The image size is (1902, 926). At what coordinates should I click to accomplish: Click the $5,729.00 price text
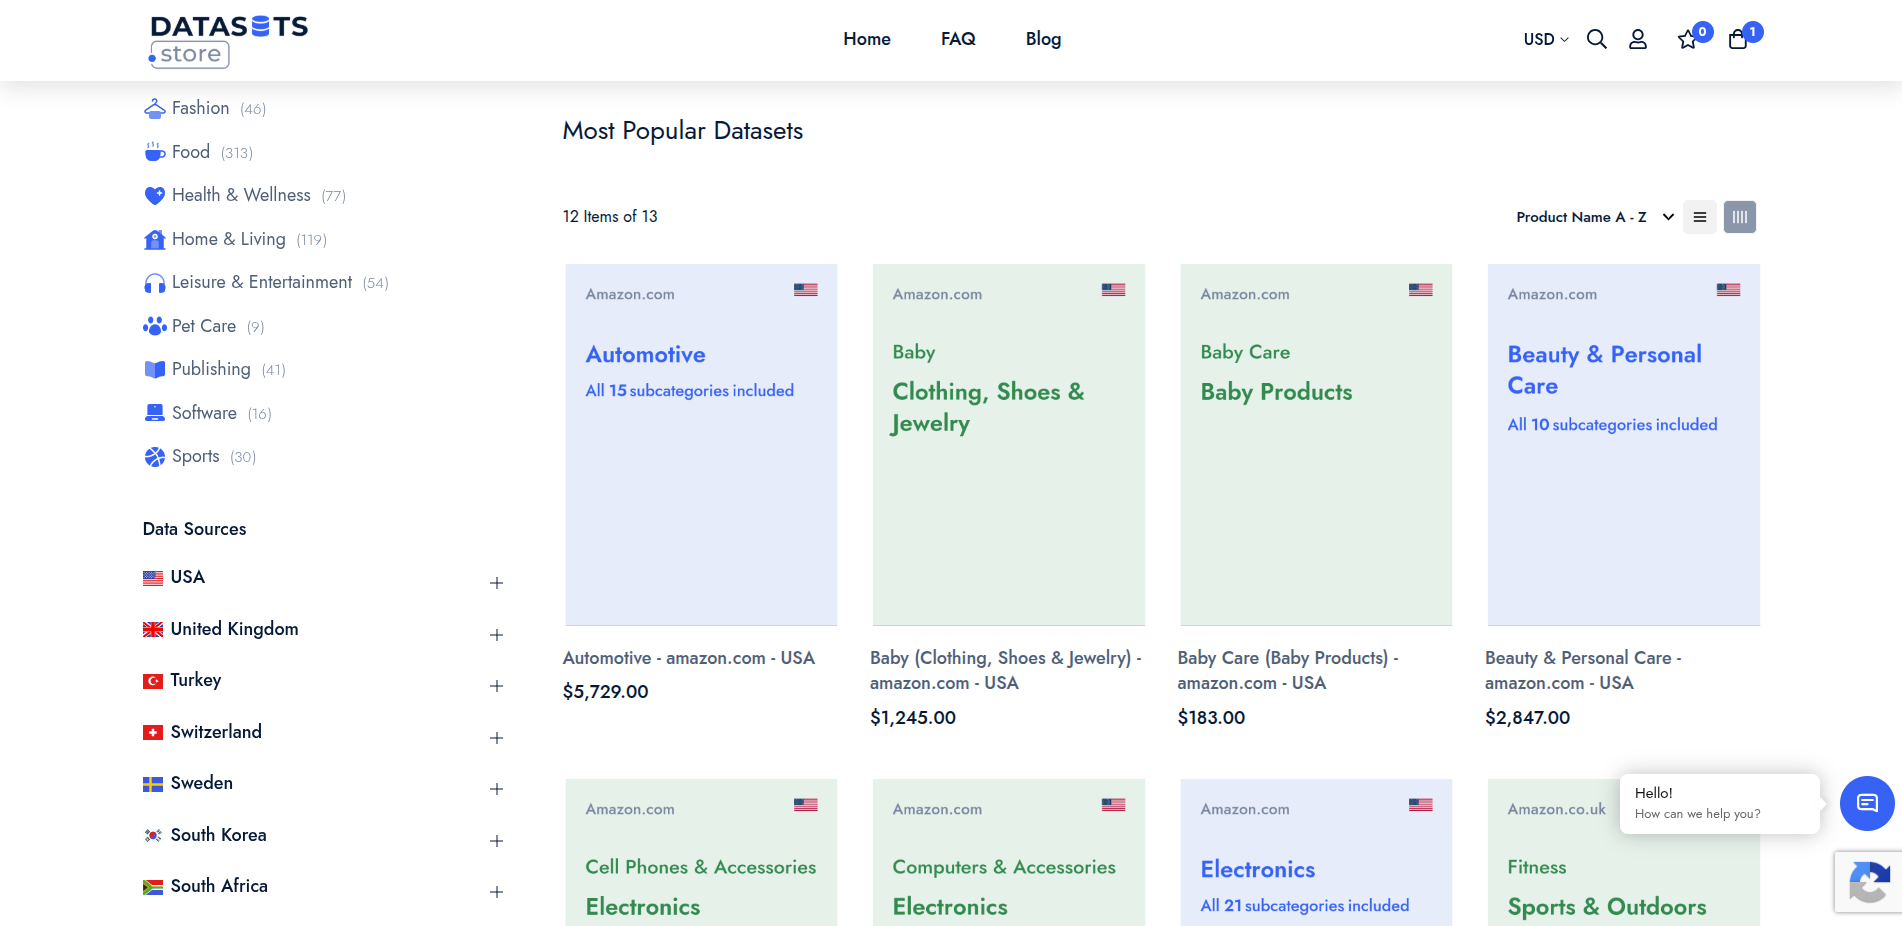(x=606, y=692)
